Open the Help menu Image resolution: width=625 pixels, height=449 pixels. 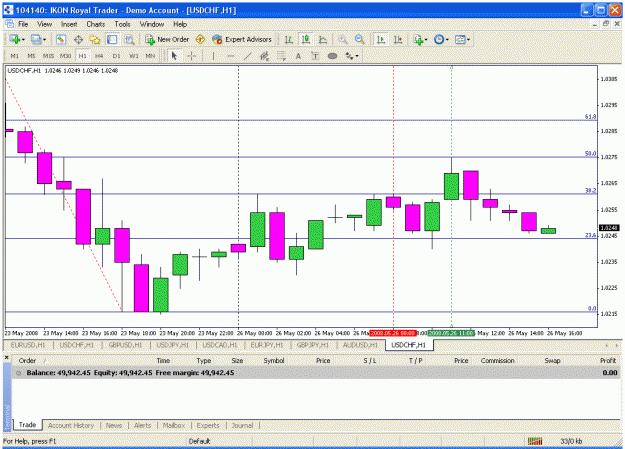[x=180, y=24]
